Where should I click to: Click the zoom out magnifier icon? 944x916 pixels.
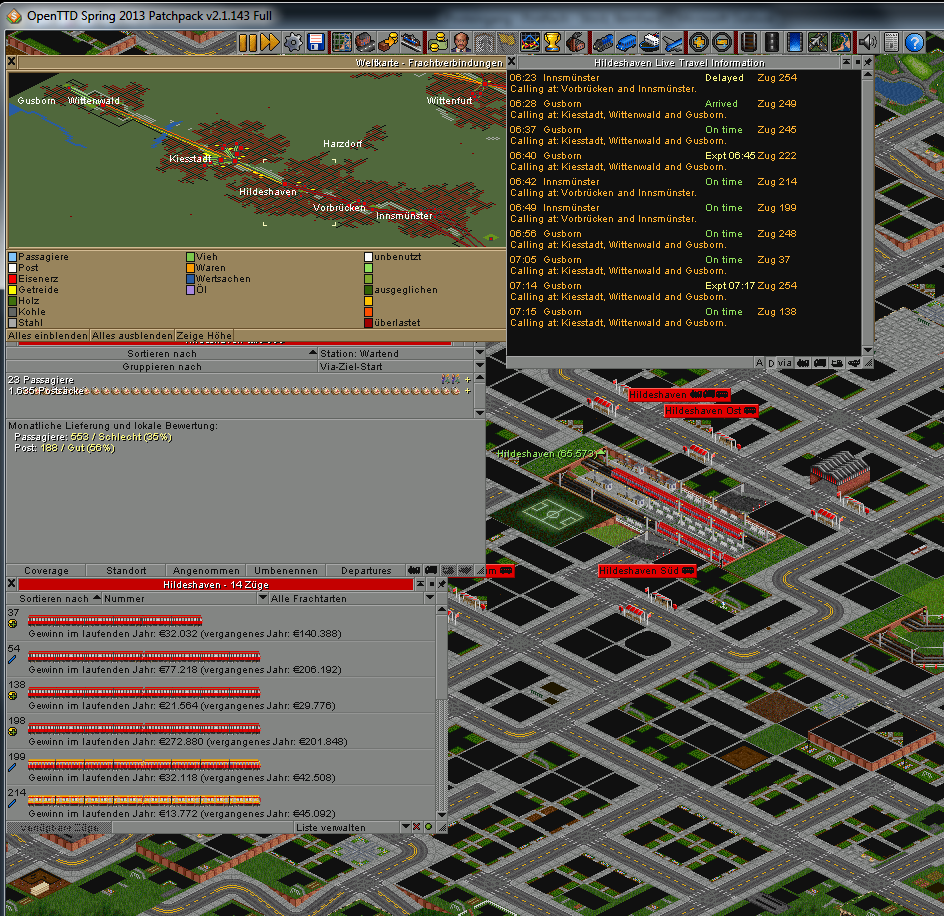click(722, 42)
